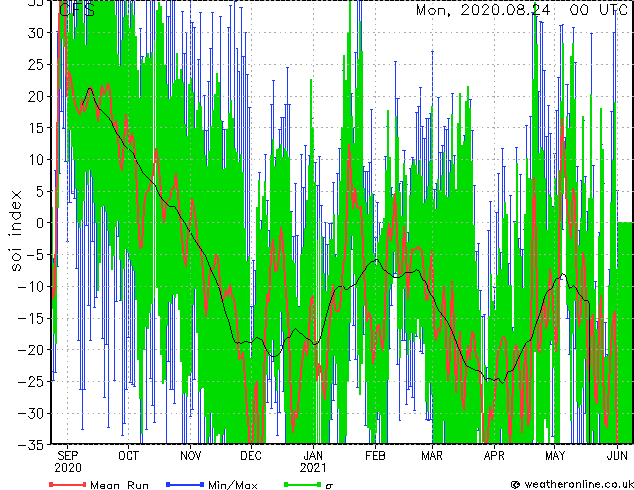This screenshot has height=490, width=634.
Task: Click the JUN month label
Action: point(617,456)
